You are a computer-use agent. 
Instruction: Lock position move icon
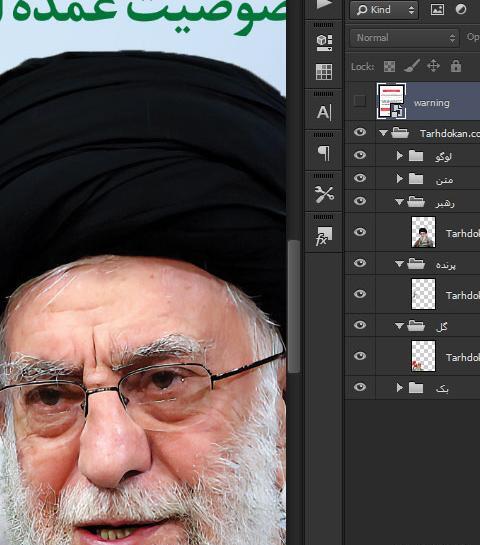tap(433, 66)
